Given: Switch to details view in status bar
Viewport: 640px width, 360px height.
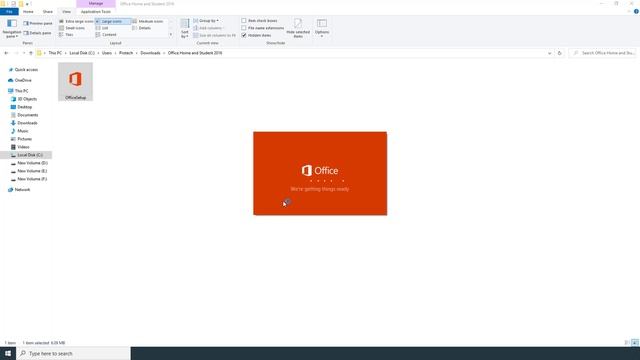Looking at the screenshot, I should [x=627, y=343].
